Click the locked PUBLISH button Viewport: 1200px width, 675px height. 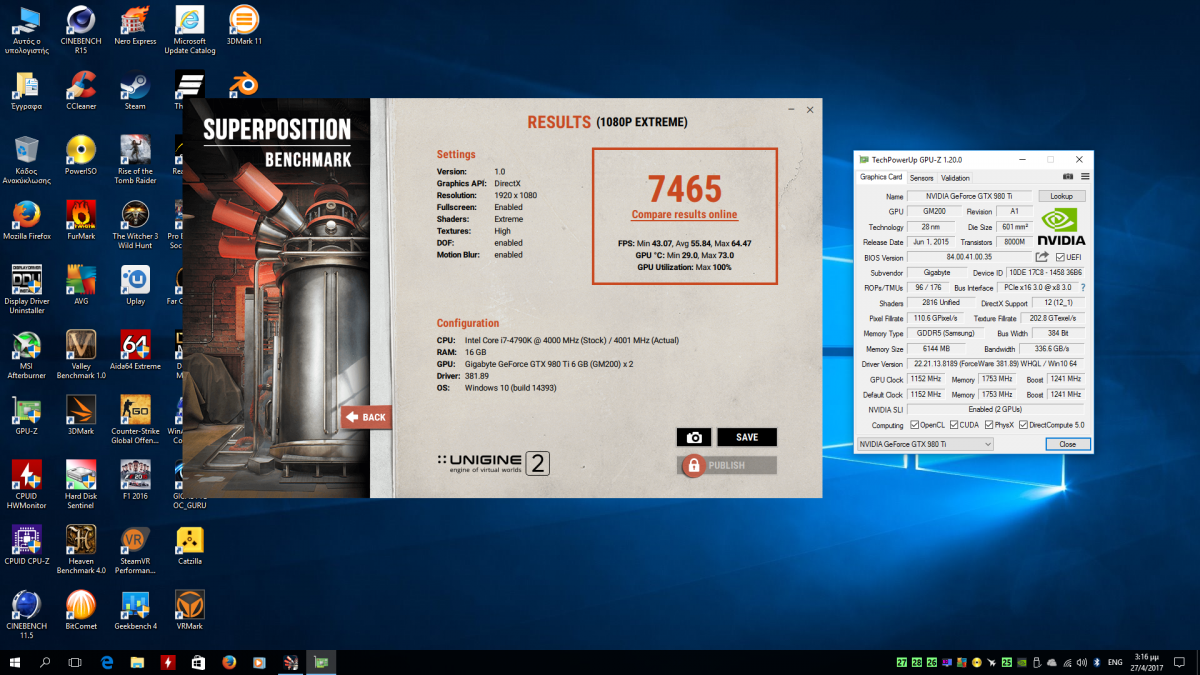(x=727, y=465)
